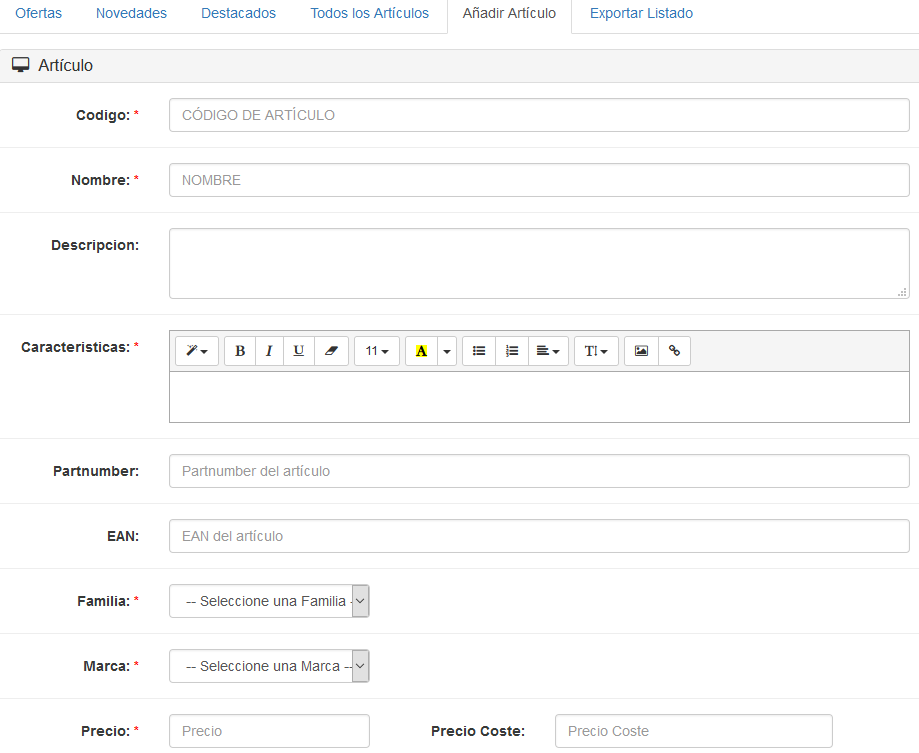Click the underline button in editor toolbar

tap(299, 351)
